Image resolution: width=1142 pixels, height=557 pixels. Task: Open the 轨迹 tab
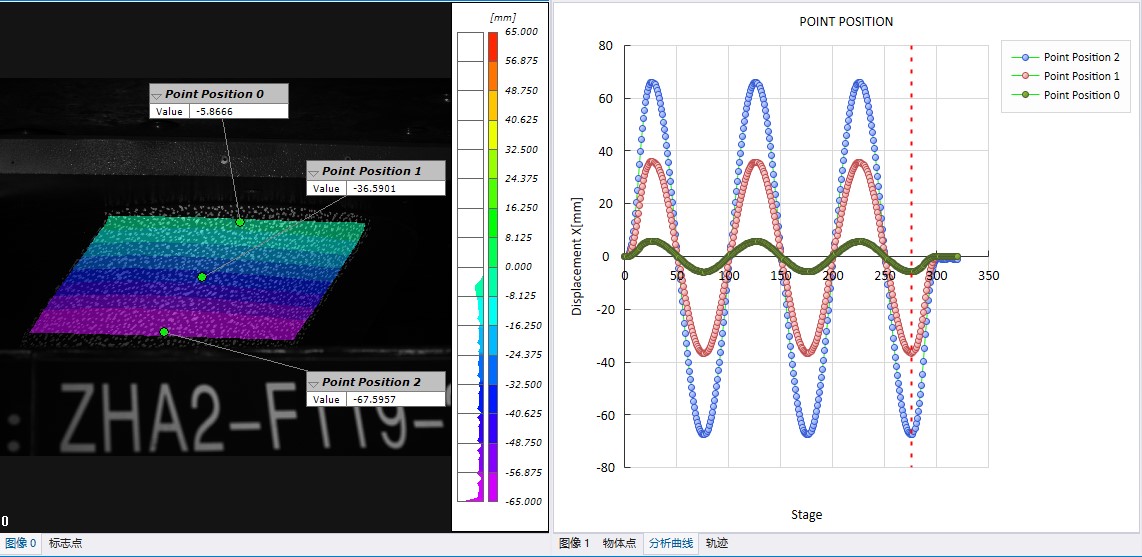pos(717,544)
